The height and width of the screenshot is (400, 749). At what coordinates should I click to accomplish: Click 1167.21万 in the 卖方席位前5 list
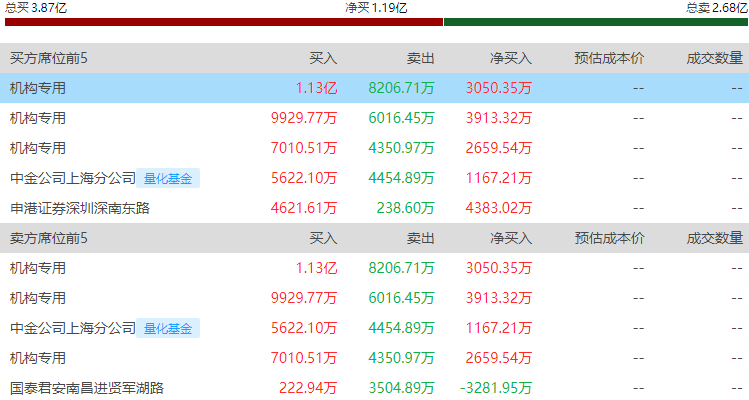point(499,328)
